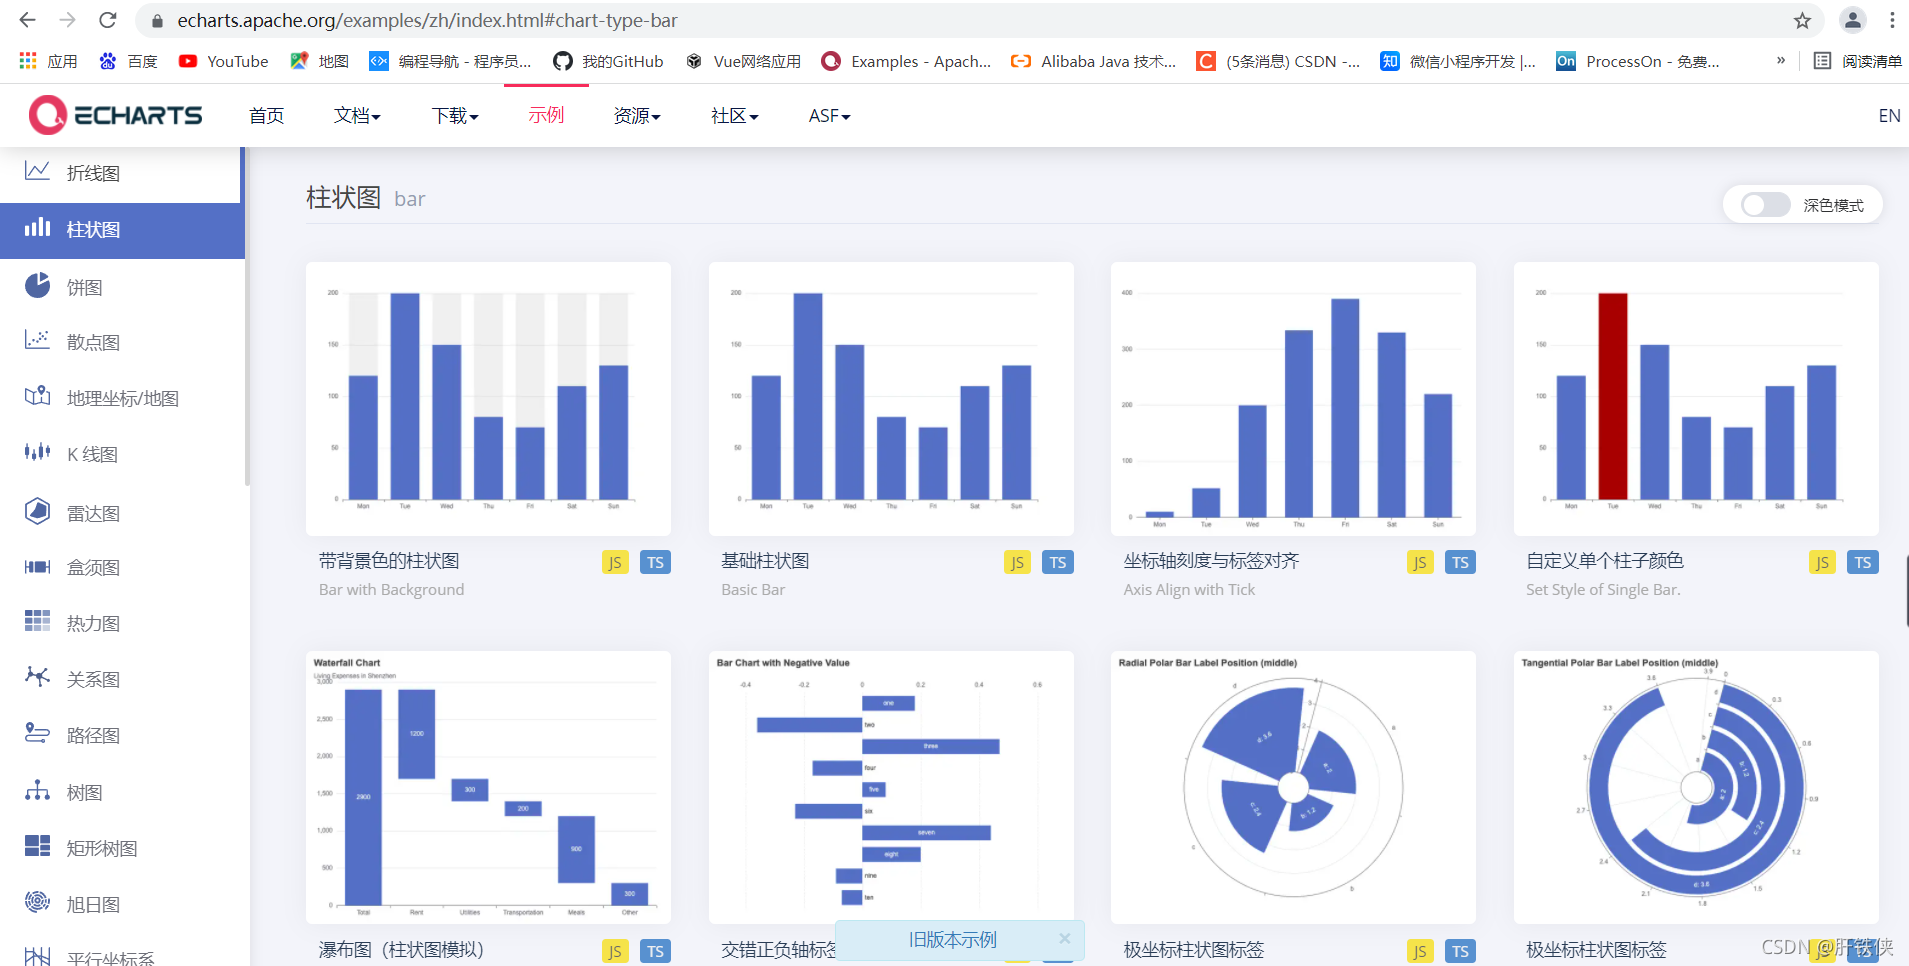Screen dimensions: 1909x966
Task: Click the 旧版本示例 banner link
Action: click(x=952, y=940)
